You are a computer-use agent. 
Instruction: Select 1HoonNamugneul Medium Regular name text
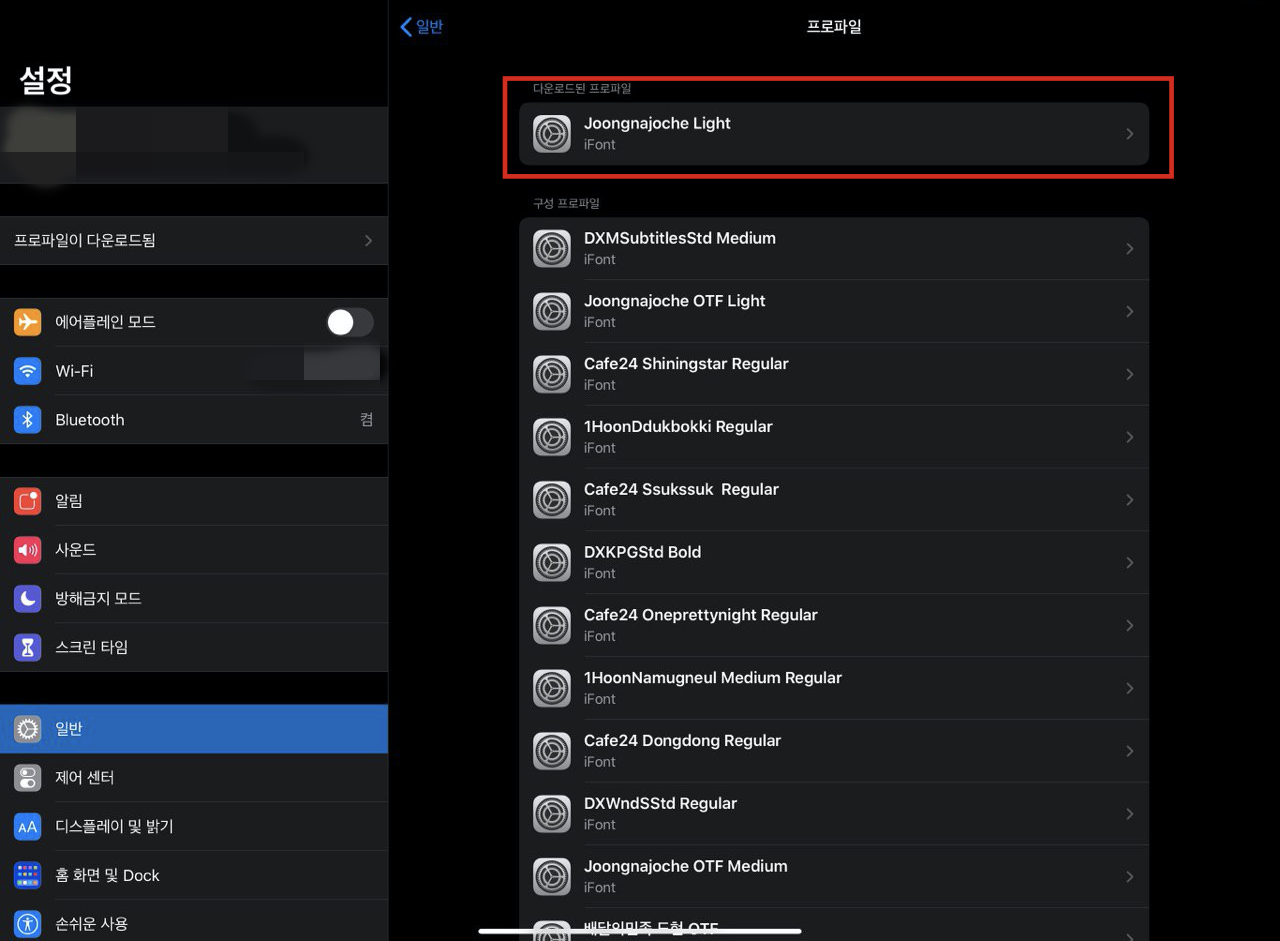pos(713,678)
